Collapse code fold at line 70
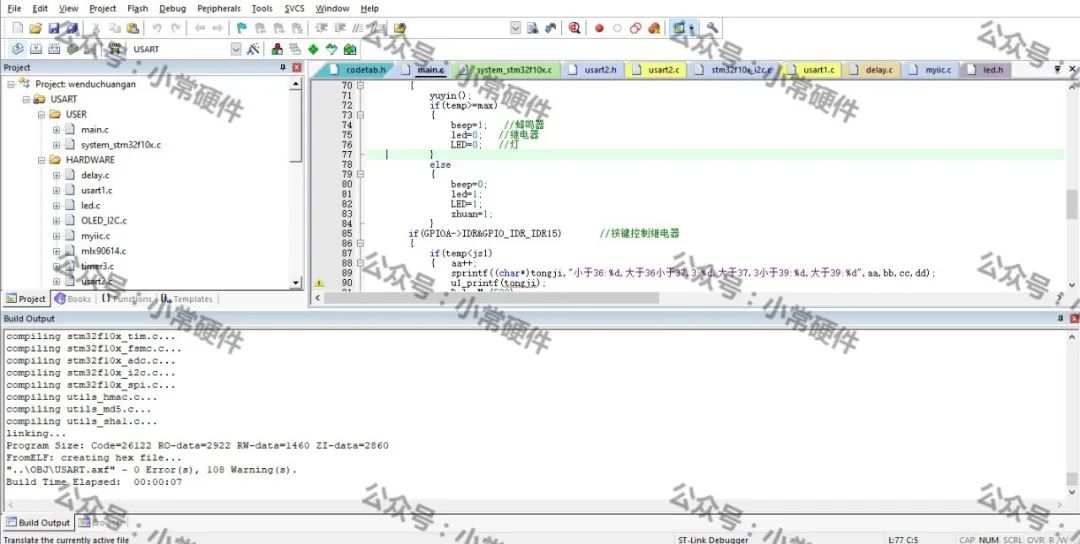1080x544 pixels. coord(360,85)
